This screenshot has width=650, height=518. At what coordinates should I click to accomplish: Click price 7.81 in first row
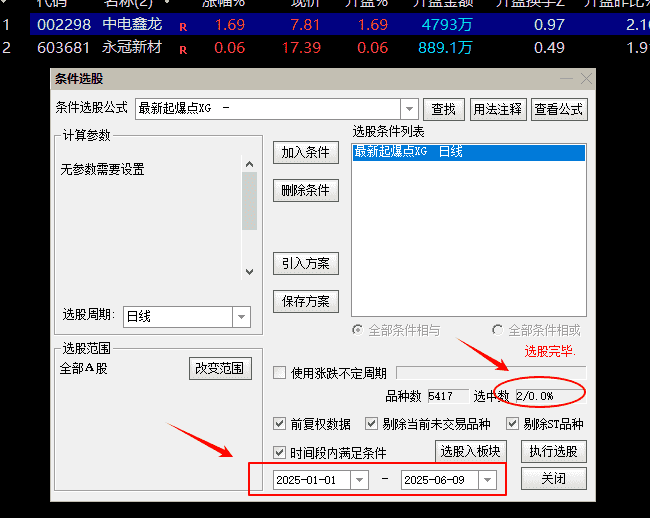point(305,25)
